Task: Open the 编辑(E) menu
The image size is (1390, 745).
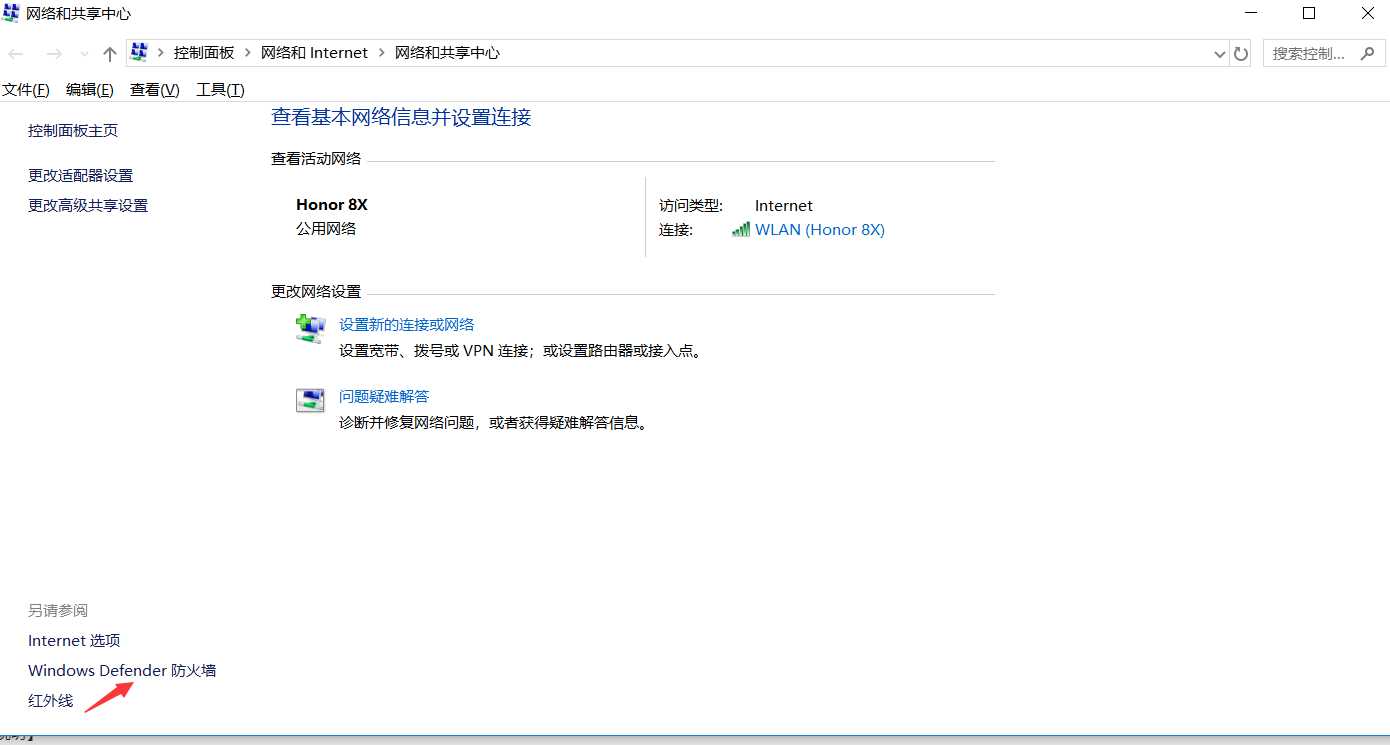Action: click(x=90, y=90)
